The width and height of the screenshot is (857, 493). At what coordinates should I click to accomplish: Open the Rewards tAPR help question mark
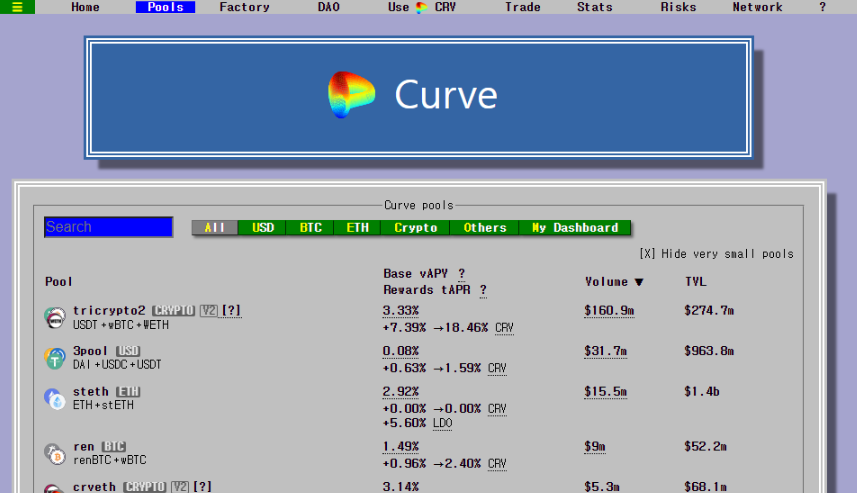[483, 290]
